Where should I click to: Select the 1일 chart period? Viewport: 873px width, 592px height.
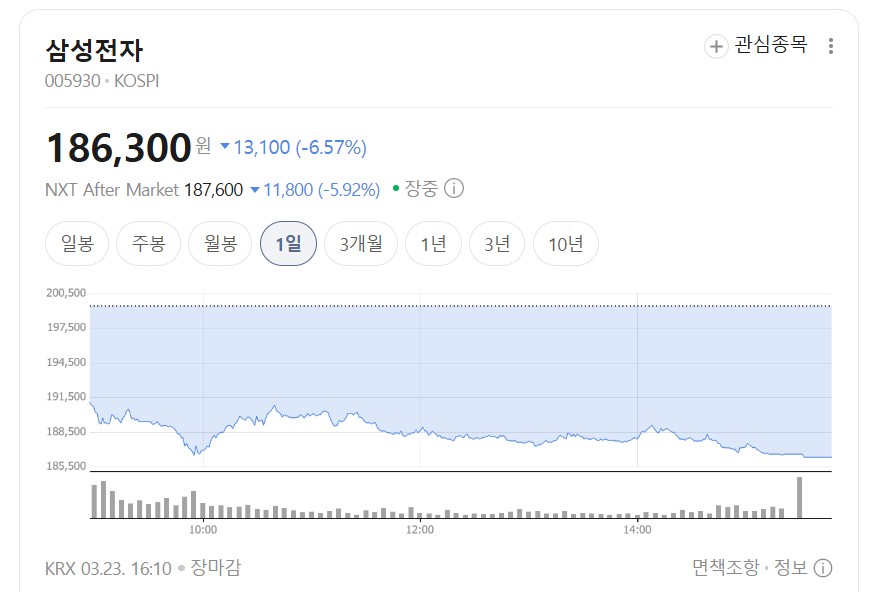click(288, 243)
